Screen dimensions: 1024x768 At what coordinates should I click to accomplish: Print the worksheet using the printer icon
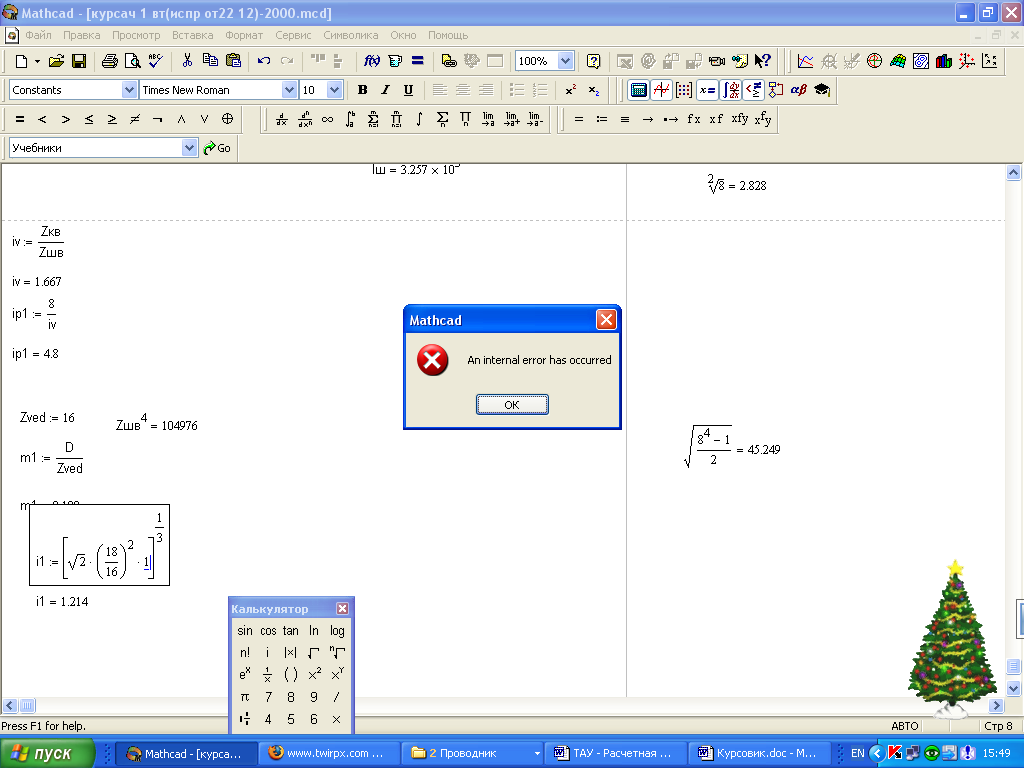pyautogui.click(x=110, y=61)
